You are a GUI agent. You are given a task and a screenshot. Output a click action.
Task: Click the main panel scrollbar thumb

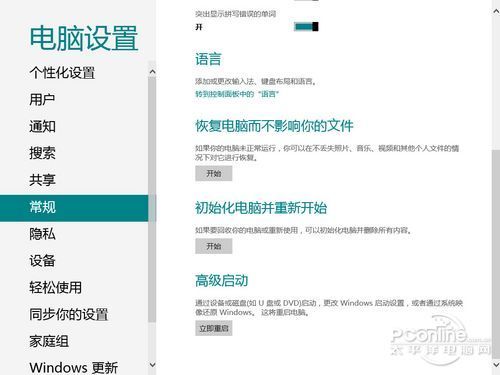pos(496,253)
